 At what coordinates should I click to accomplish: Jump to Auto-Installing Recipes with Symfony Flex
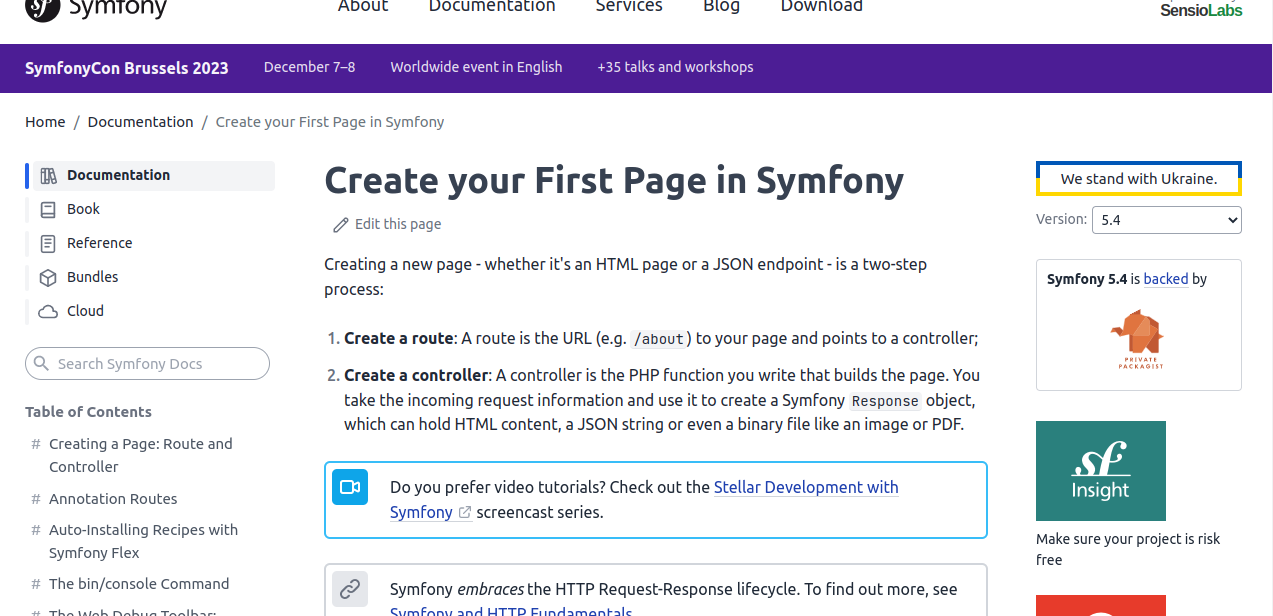coord(144,541)
